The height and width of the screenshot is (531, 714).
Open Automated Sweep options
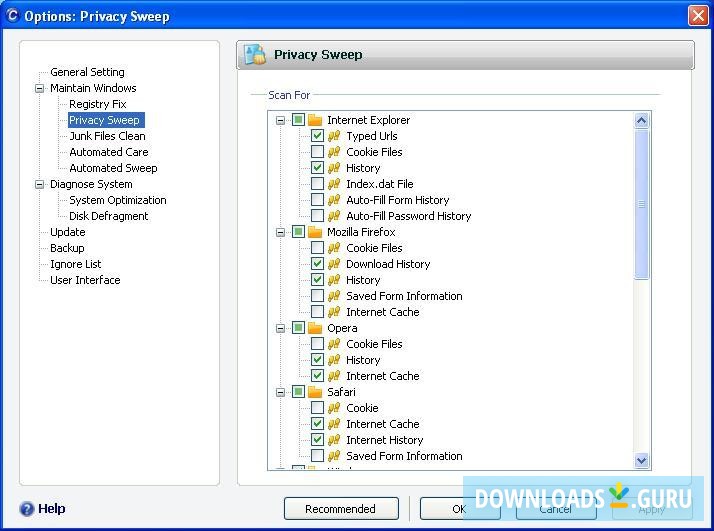113,168
